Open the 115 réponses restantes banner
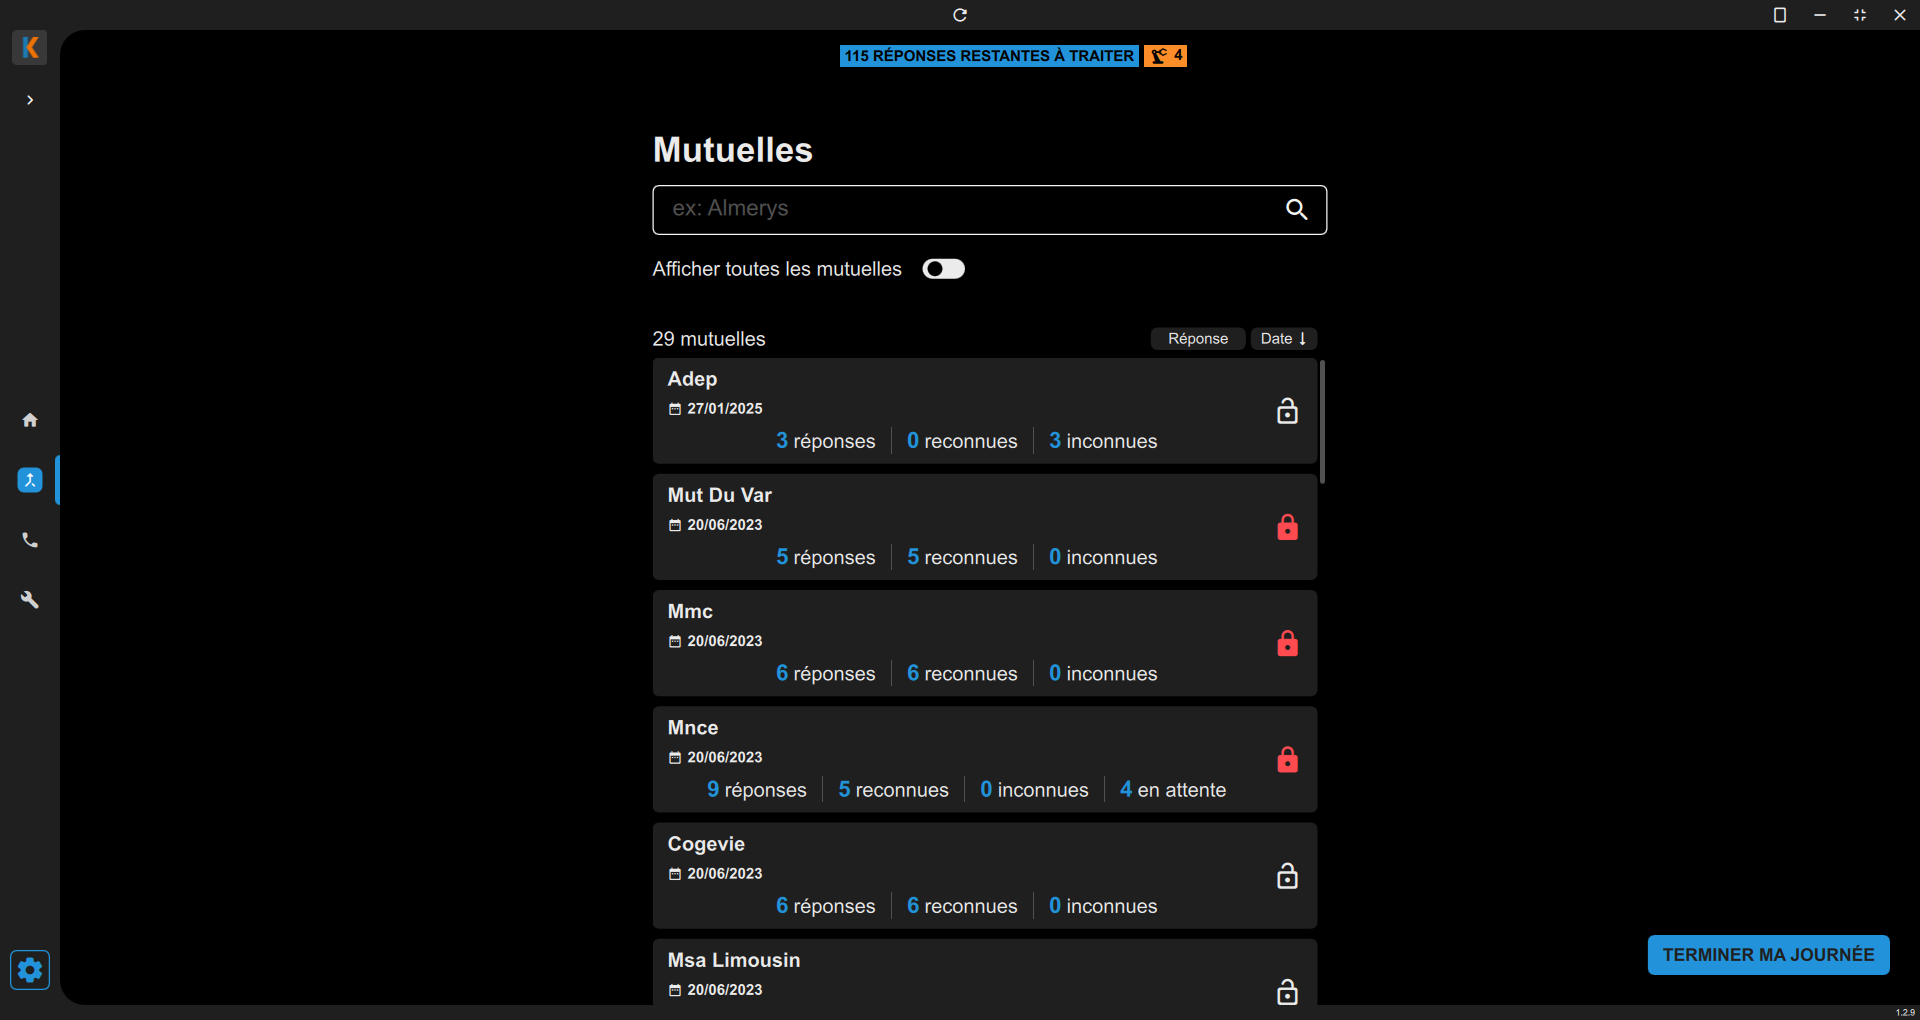 click(x=988, y=56)
